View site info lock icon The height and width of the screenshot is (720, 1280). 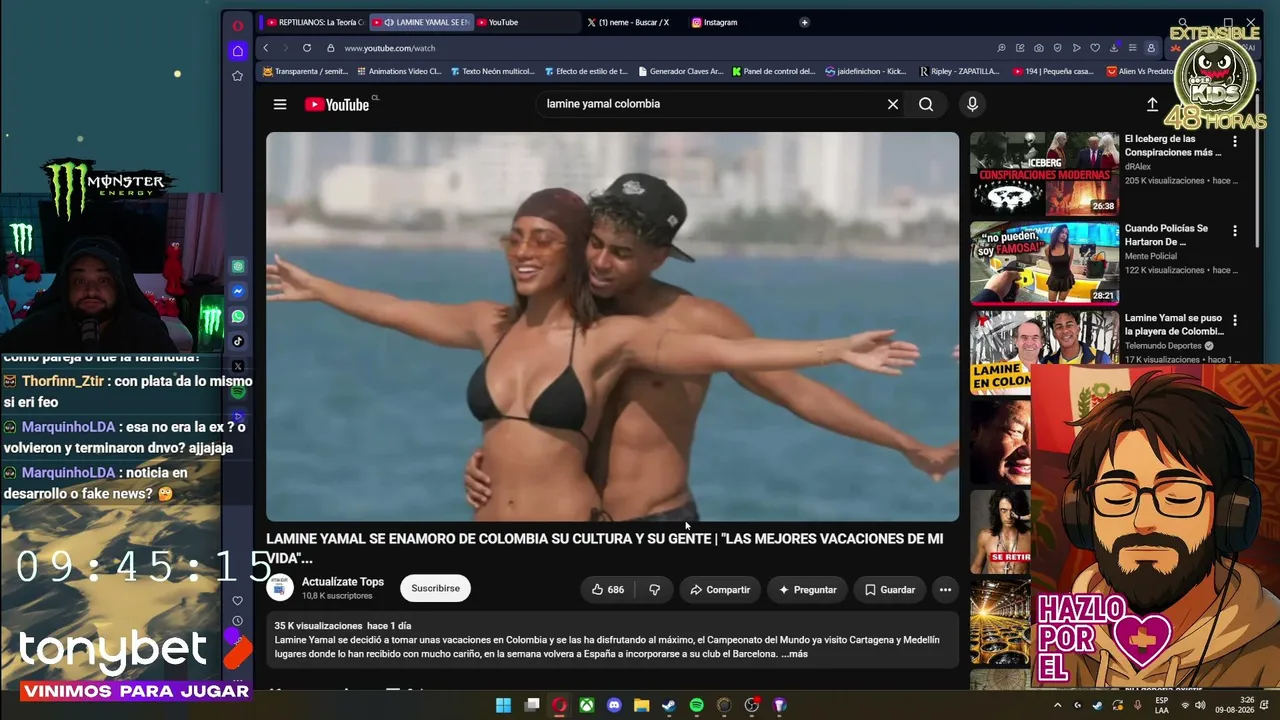pos(330,48)
